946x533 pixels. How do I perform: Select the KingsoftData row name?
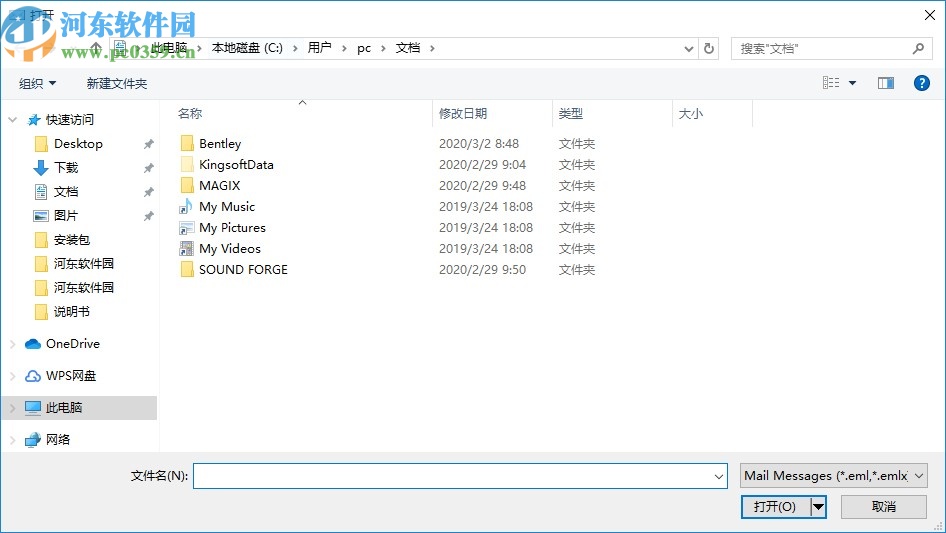coord(236,165)
